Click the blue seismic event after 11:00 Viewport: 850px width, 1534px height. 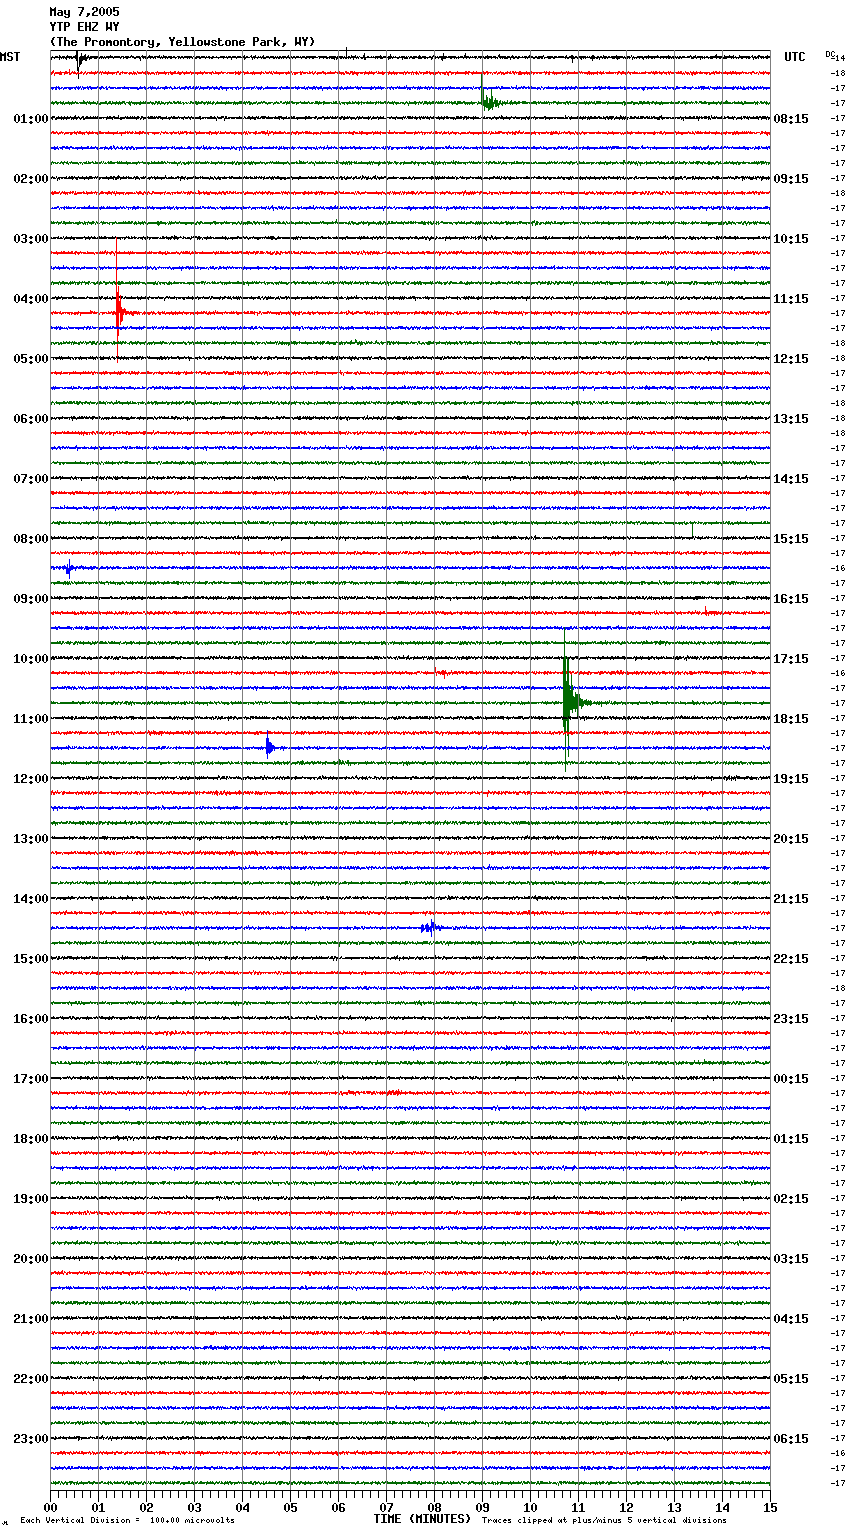[x=269, y=746]
